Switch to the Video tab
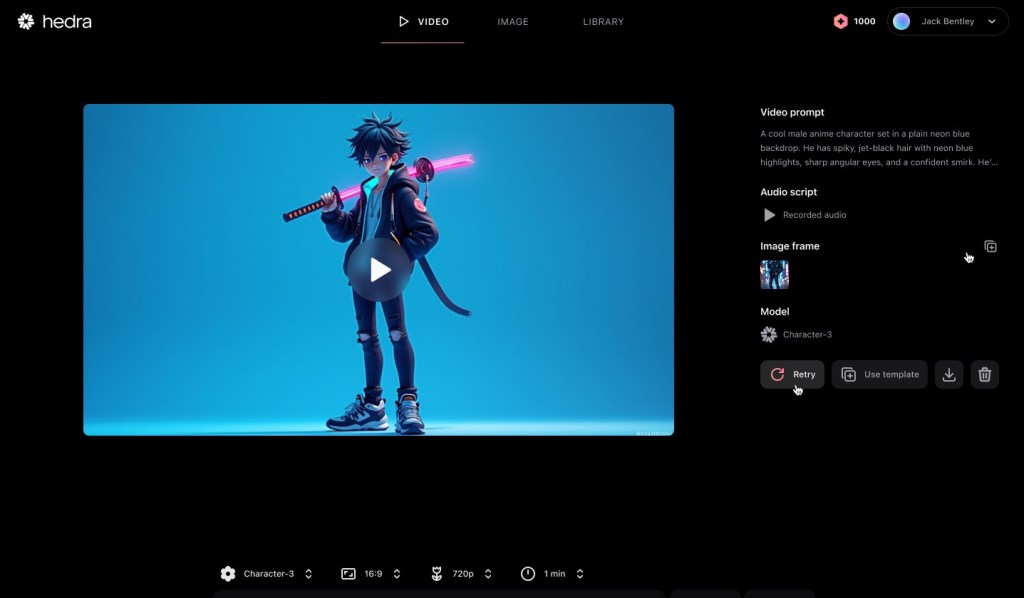The width and height of the screenshot is (1024, 598). [423, 21]
